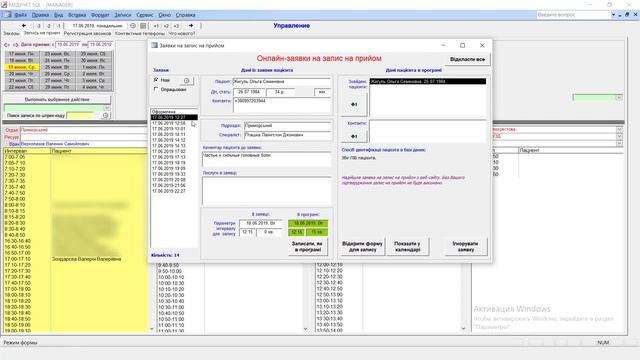Click the Коментар пацієнта text field
Image resolution: width=640 pixels, height=360 pixels.
(267, 159)
